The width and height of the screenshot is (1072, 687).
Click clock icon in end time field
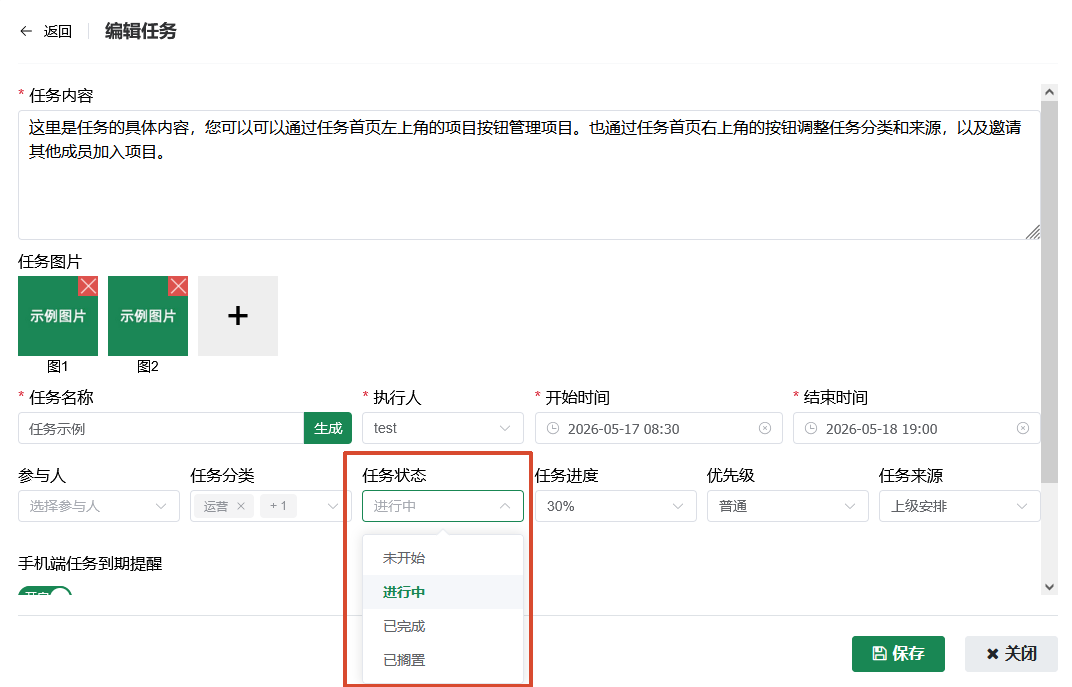811,428
